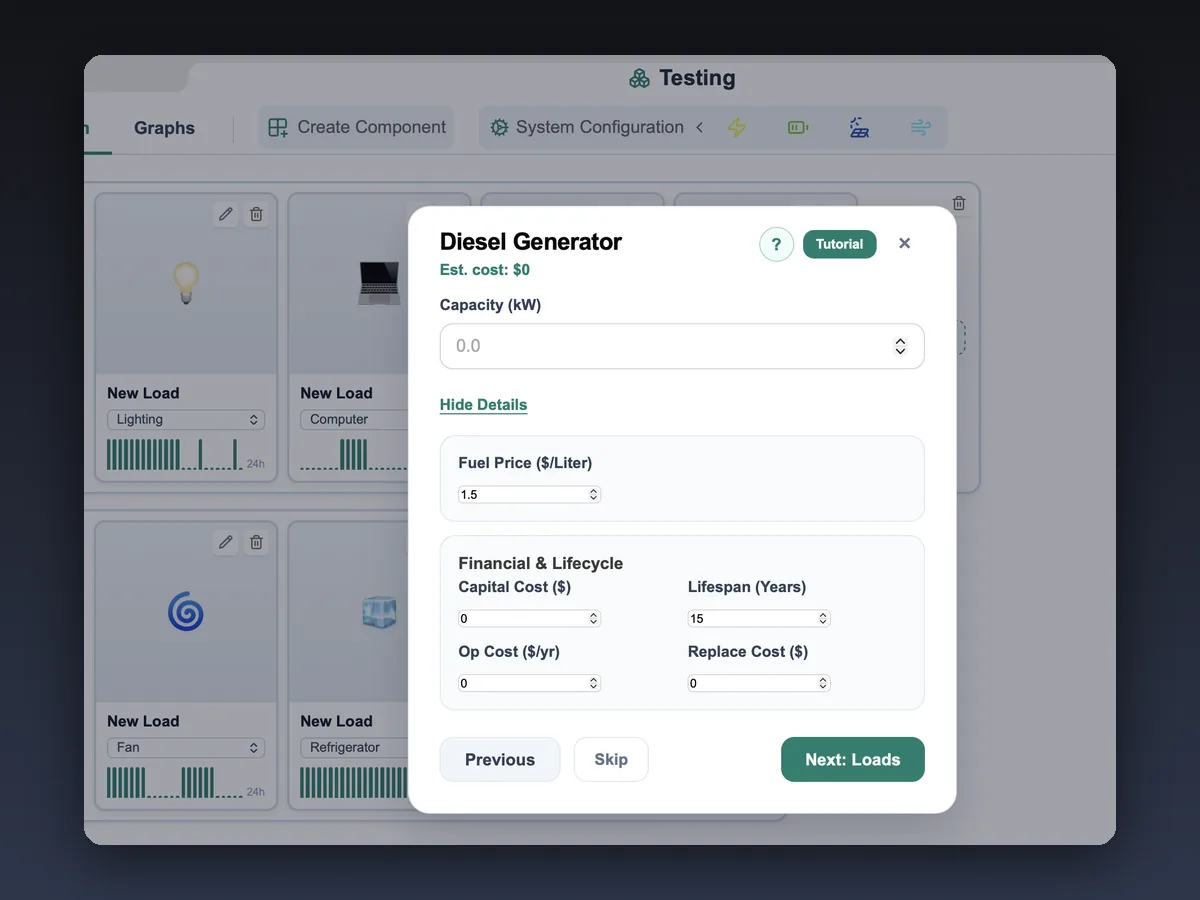This screenshot has height=900, width=1200.
Task: Edit the Lighting load with pencil icon
Action: pos(226,214)
